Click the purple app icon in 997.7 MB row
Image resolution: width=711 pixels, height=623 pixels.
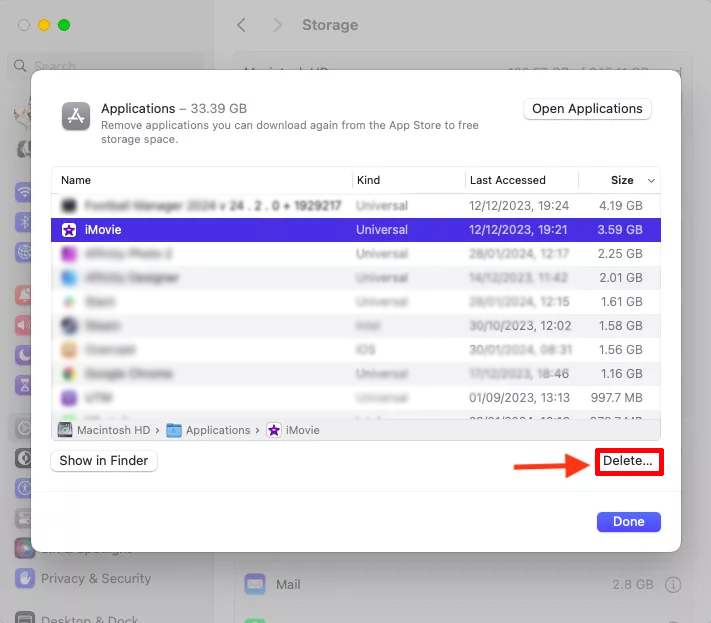[x=69, y=398]
